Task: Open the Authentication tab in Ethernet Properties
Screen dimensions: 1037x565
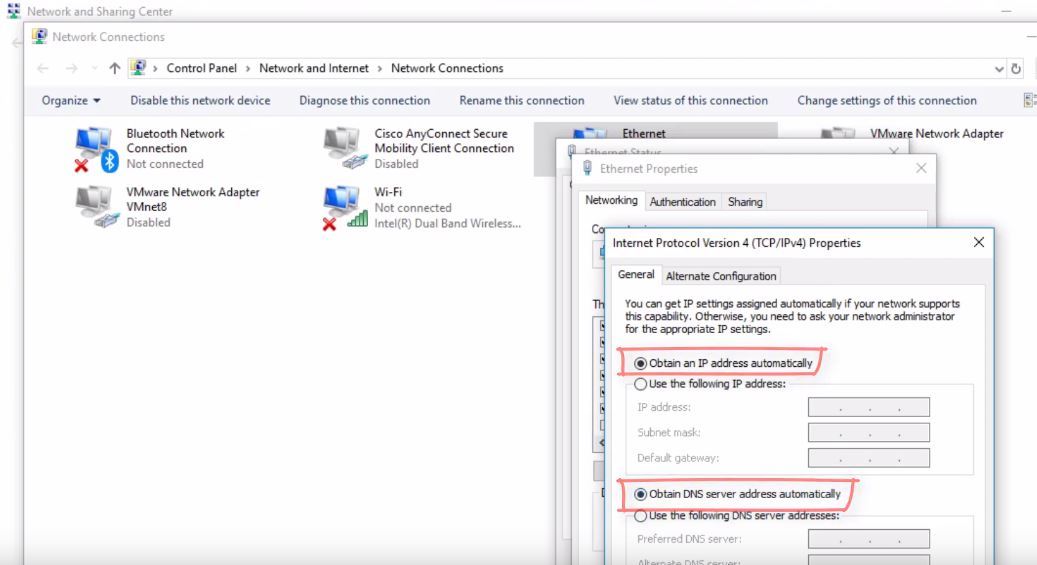Action: pyautogui.click(x=682, y=202)
